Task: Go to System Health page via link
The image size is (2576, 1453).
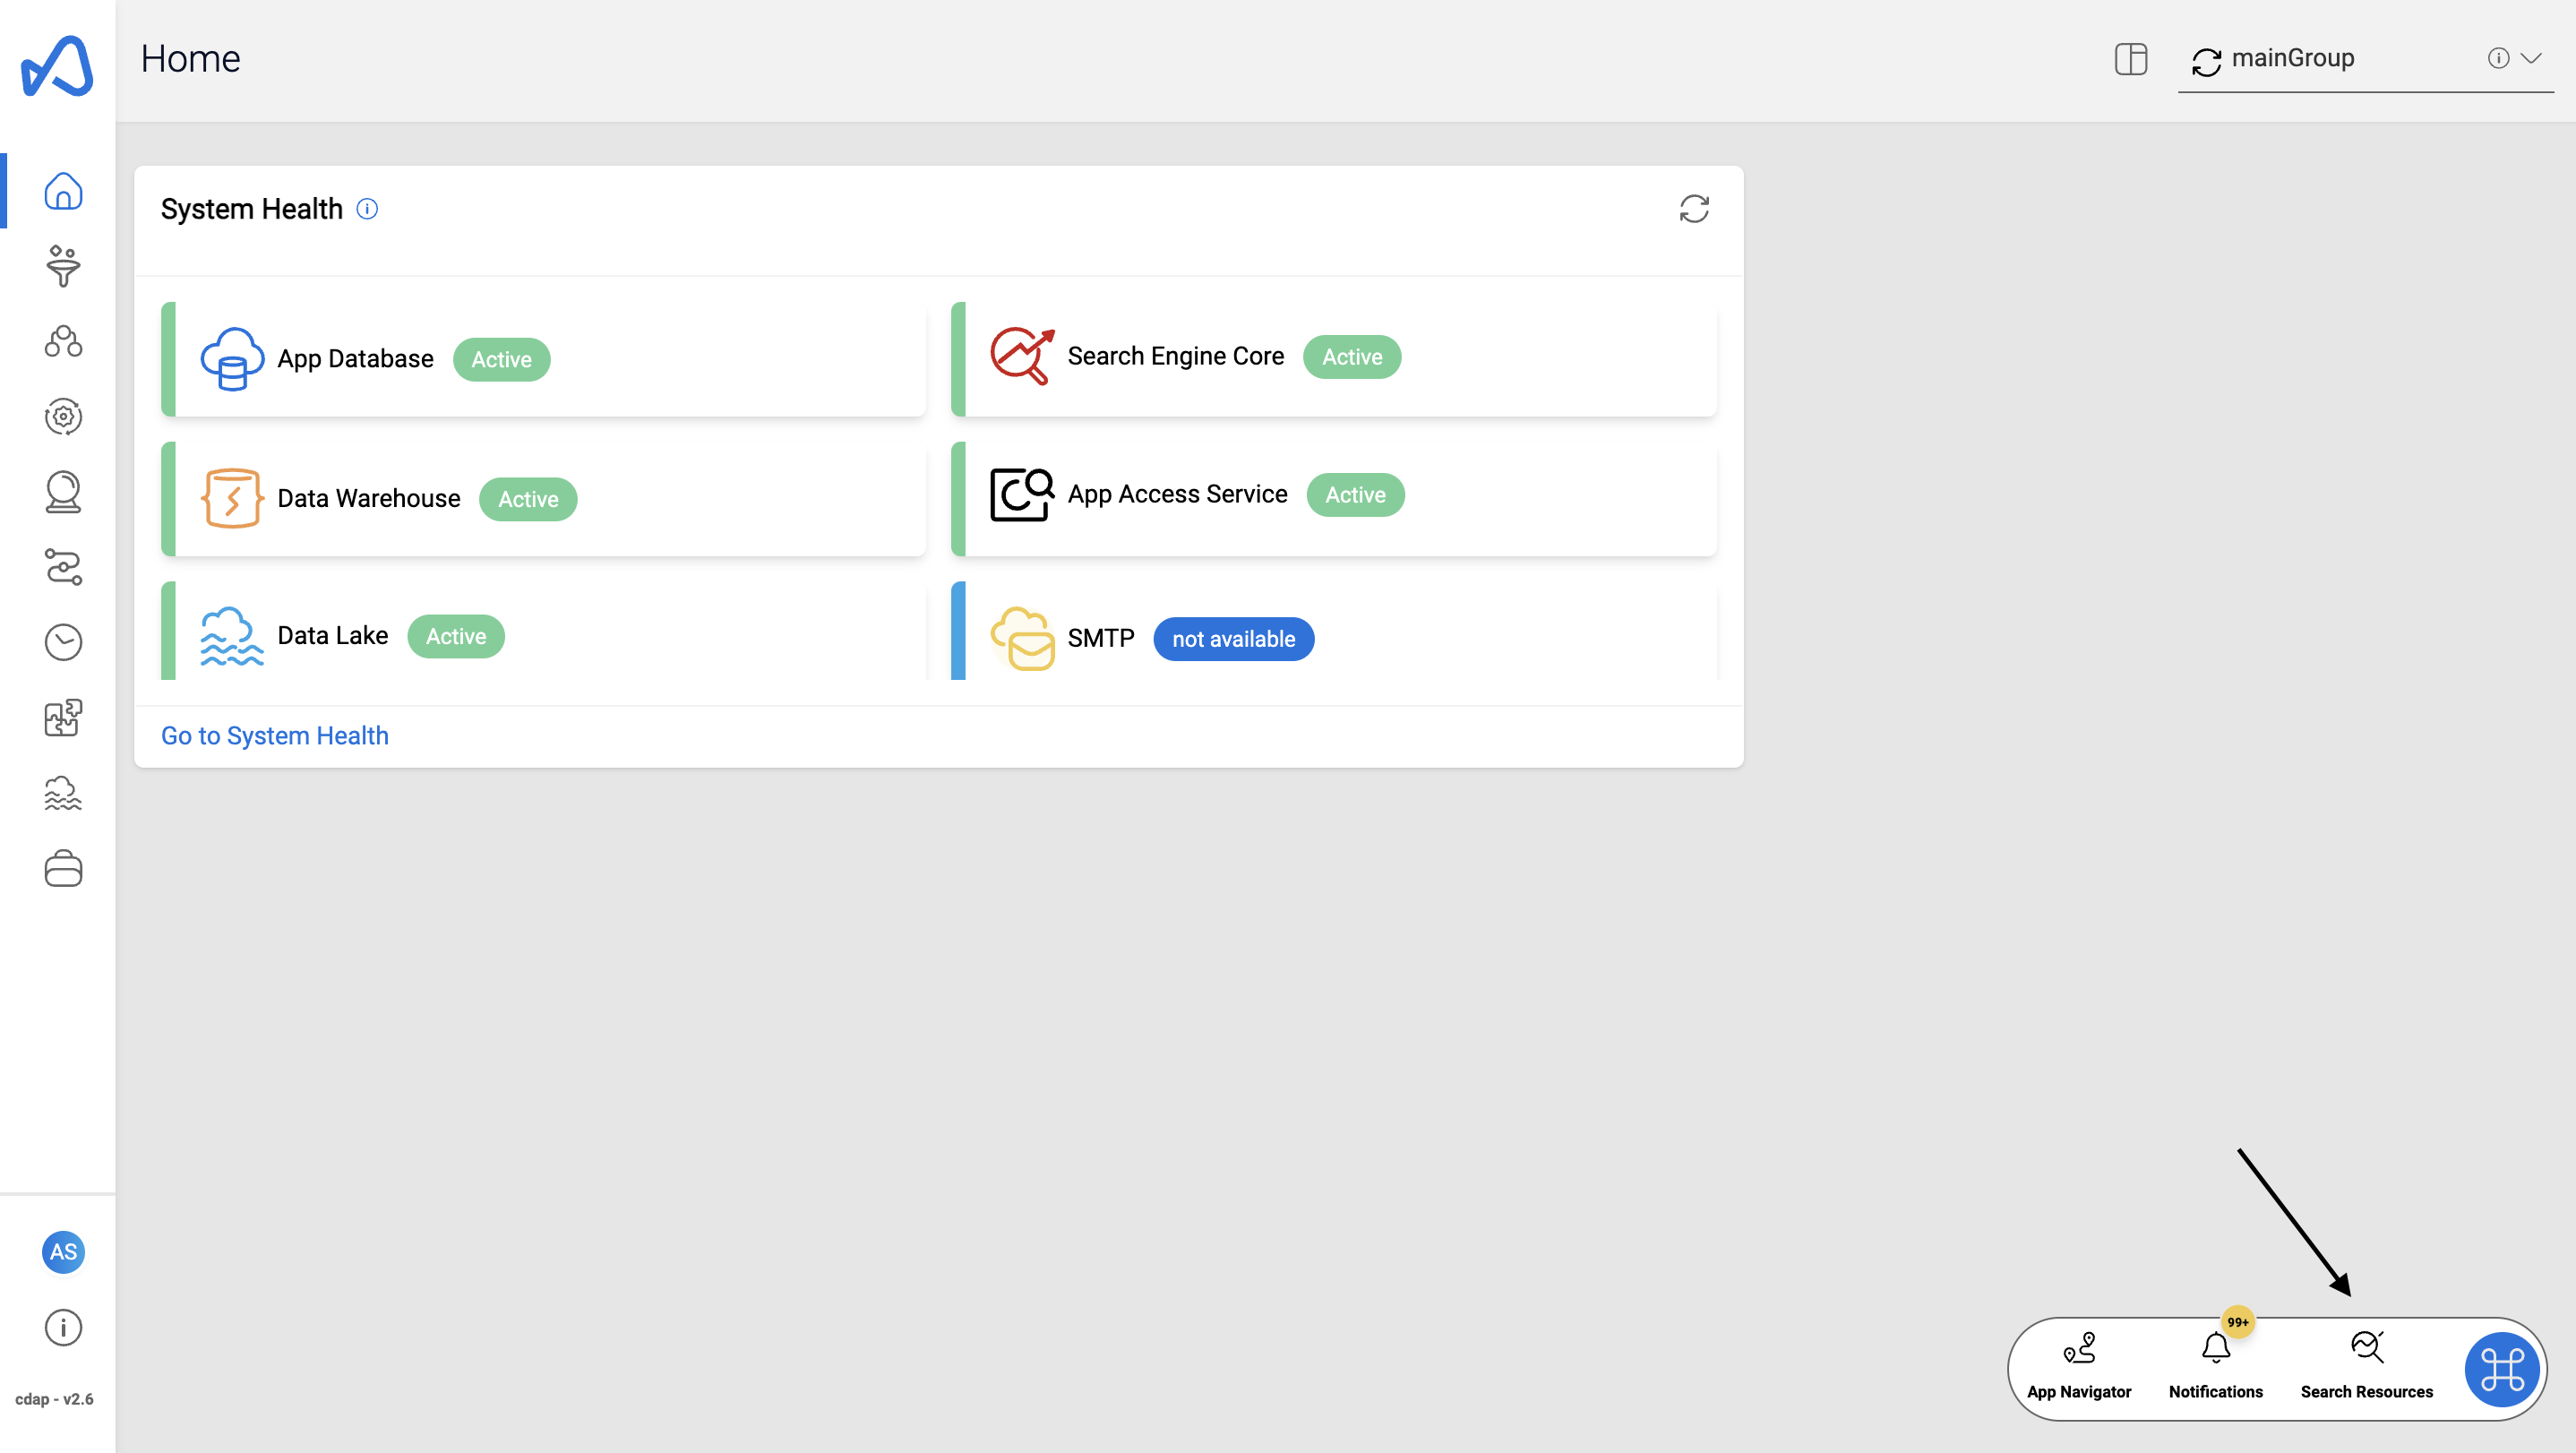Action: click(x=274, y=736)
